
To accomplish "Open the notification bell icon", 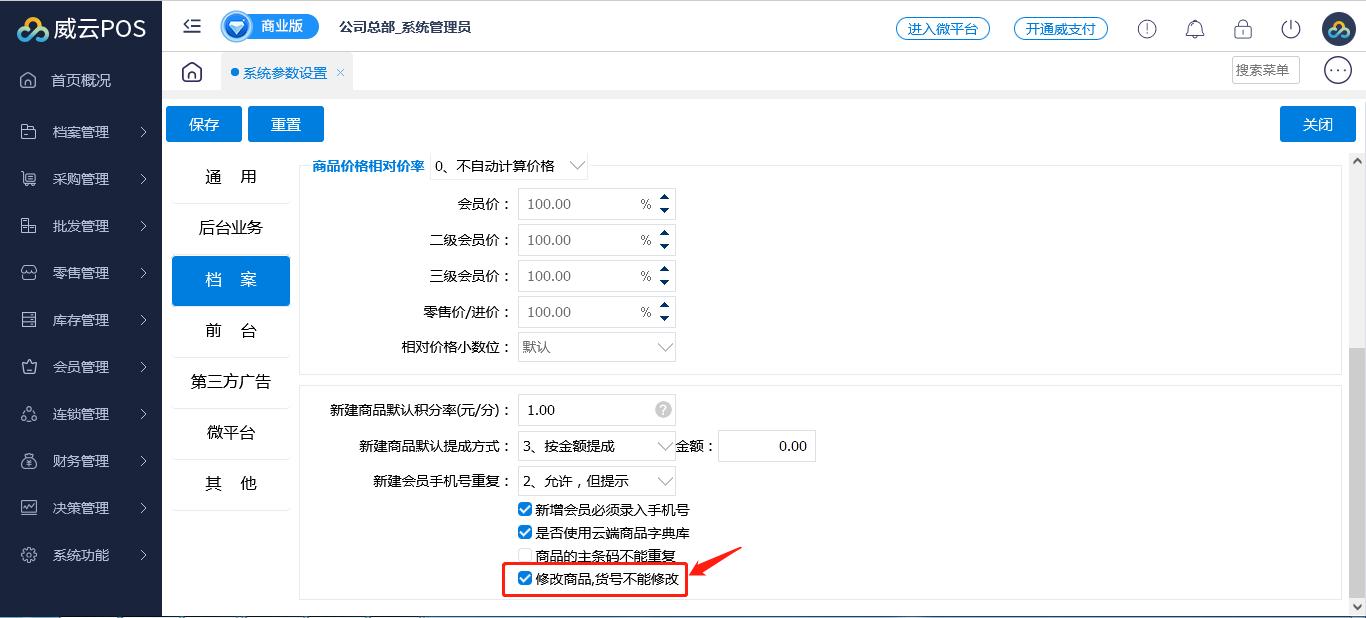I will 1195,29.
